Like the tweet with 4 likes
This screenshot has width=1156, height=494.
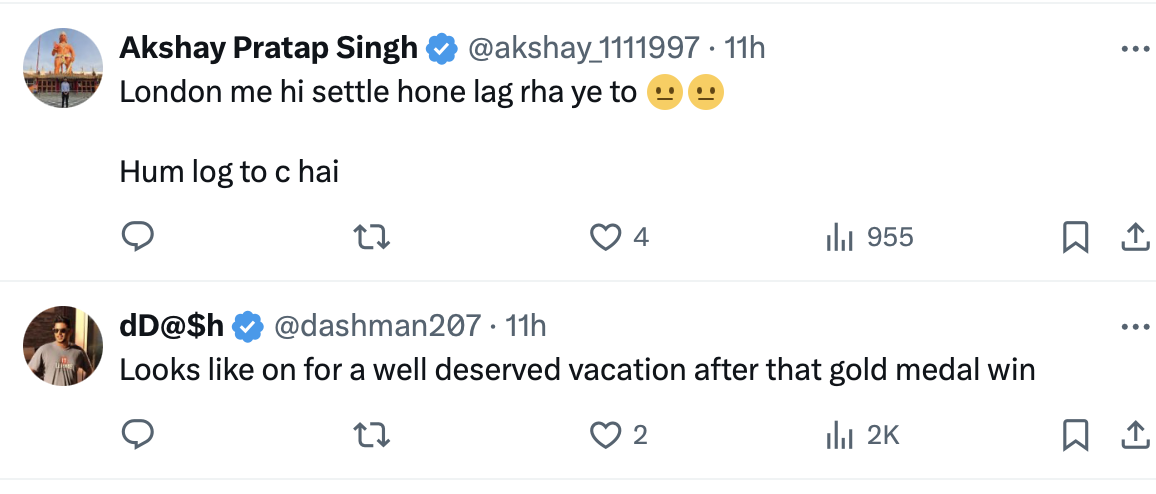[605, 237]
